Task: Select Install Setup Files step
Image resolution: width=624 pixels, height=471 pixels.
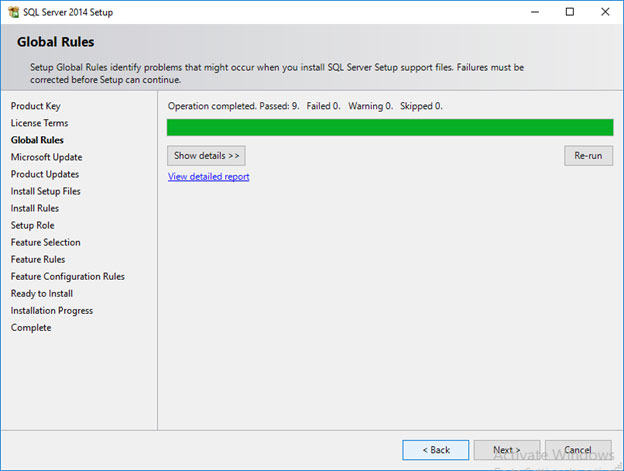Action: pyautogui.click(x=45, y=191)
